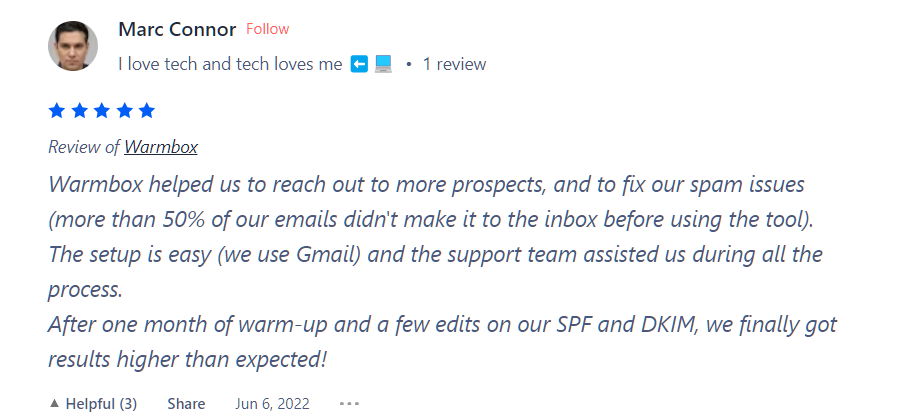Image resolution: width=905 pixels, height=417 pixels.
Task: Share this Warmbox review
Action: pyautogui.click(x=186, y=404)
